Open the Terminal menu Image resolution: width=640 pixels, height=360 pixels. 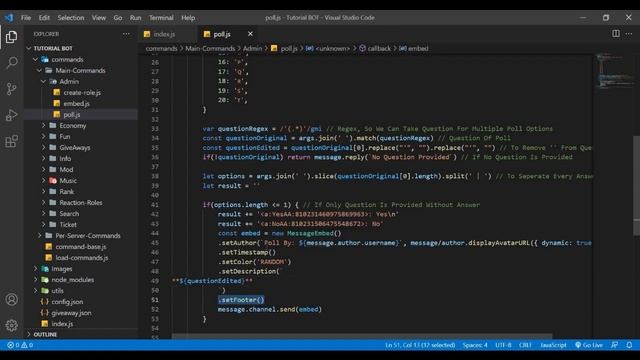pos(161,18)
